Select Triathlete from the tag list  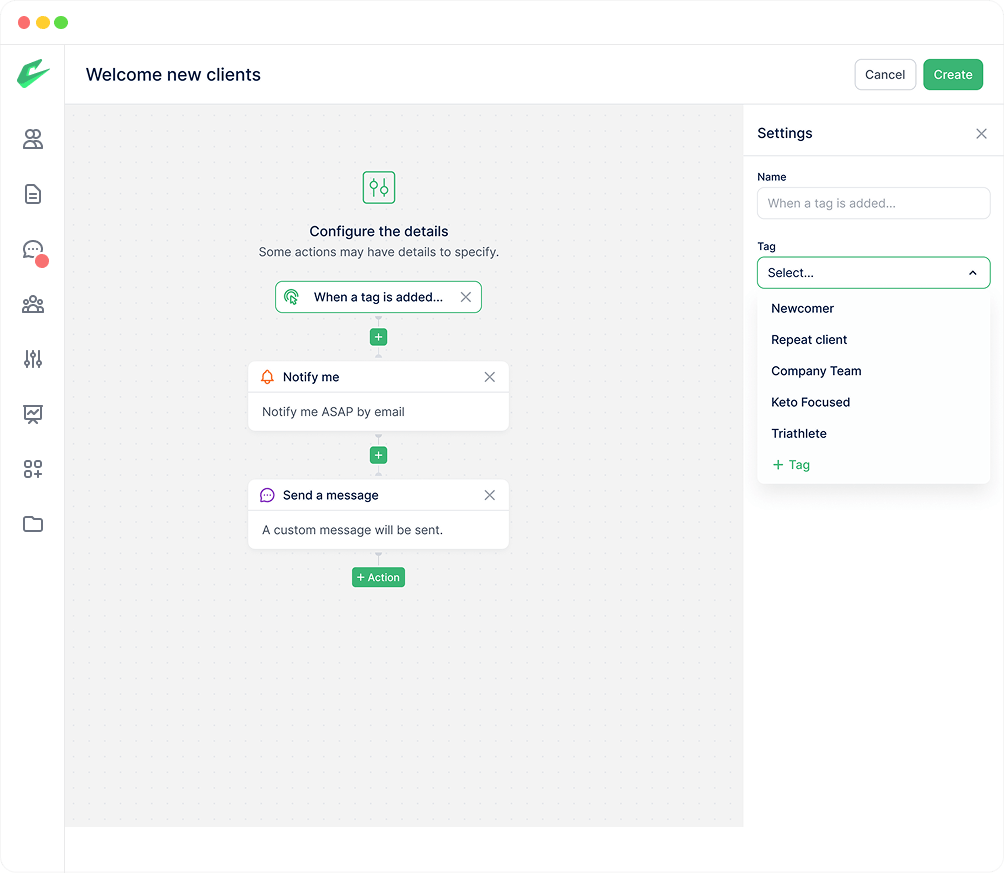coord(798,434)
